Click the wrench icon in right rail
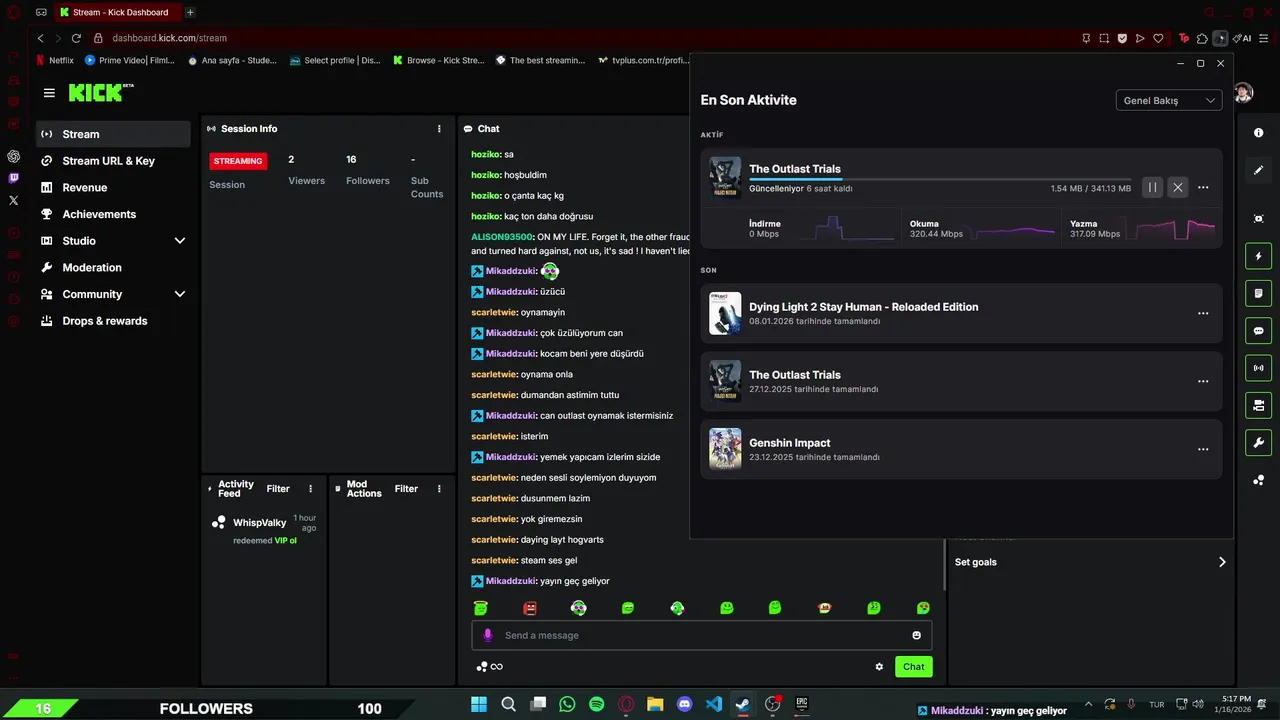This screenshot has width=1280, height=720. pyautogui.click(x=1258, y=443)
